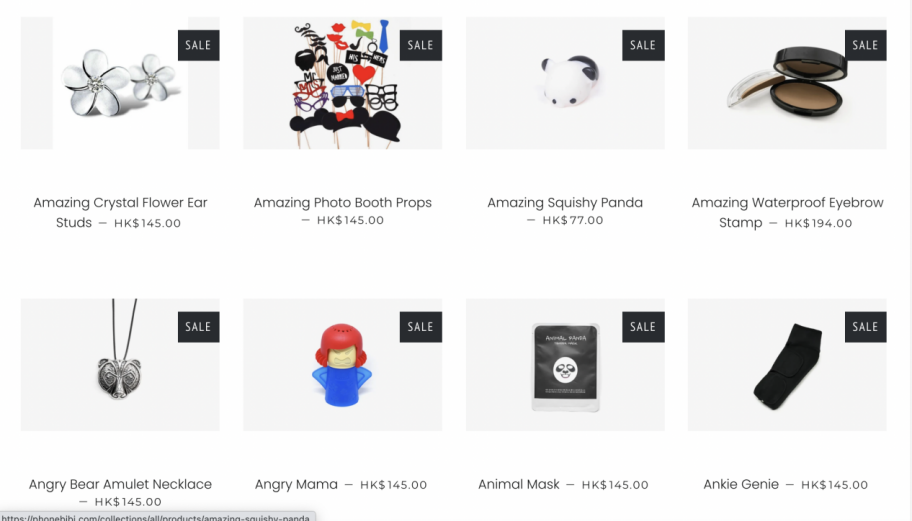The image size is (912, 521).
Task: Click SALE badge on Ankie Genie
Action: coord(865,327)
